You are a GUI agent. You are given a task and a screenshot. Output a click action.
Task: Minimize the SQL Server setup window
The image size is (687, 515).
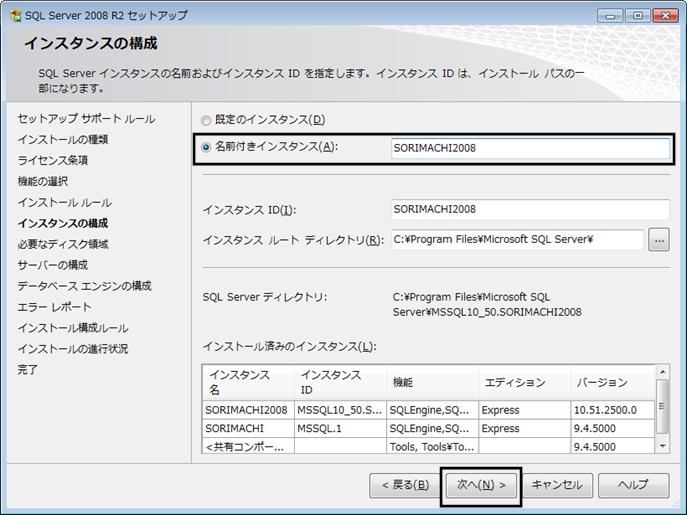pyautogui.click(x=610, y=16)
